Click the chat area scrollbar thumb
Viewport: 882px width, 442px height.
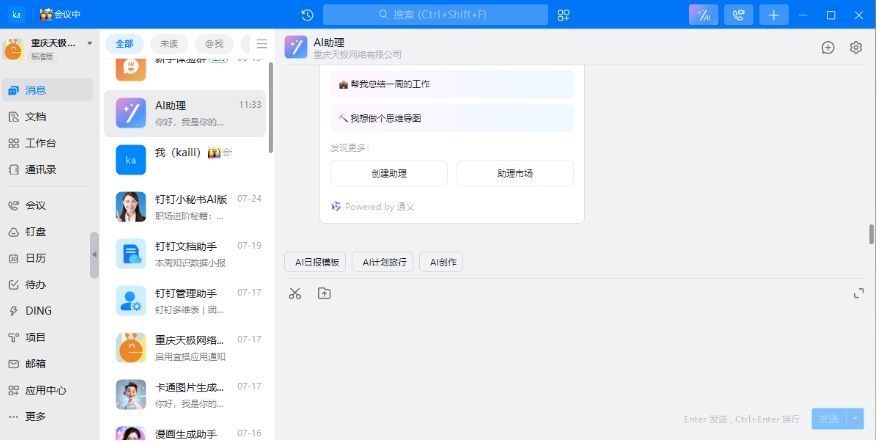coord(871,234)
